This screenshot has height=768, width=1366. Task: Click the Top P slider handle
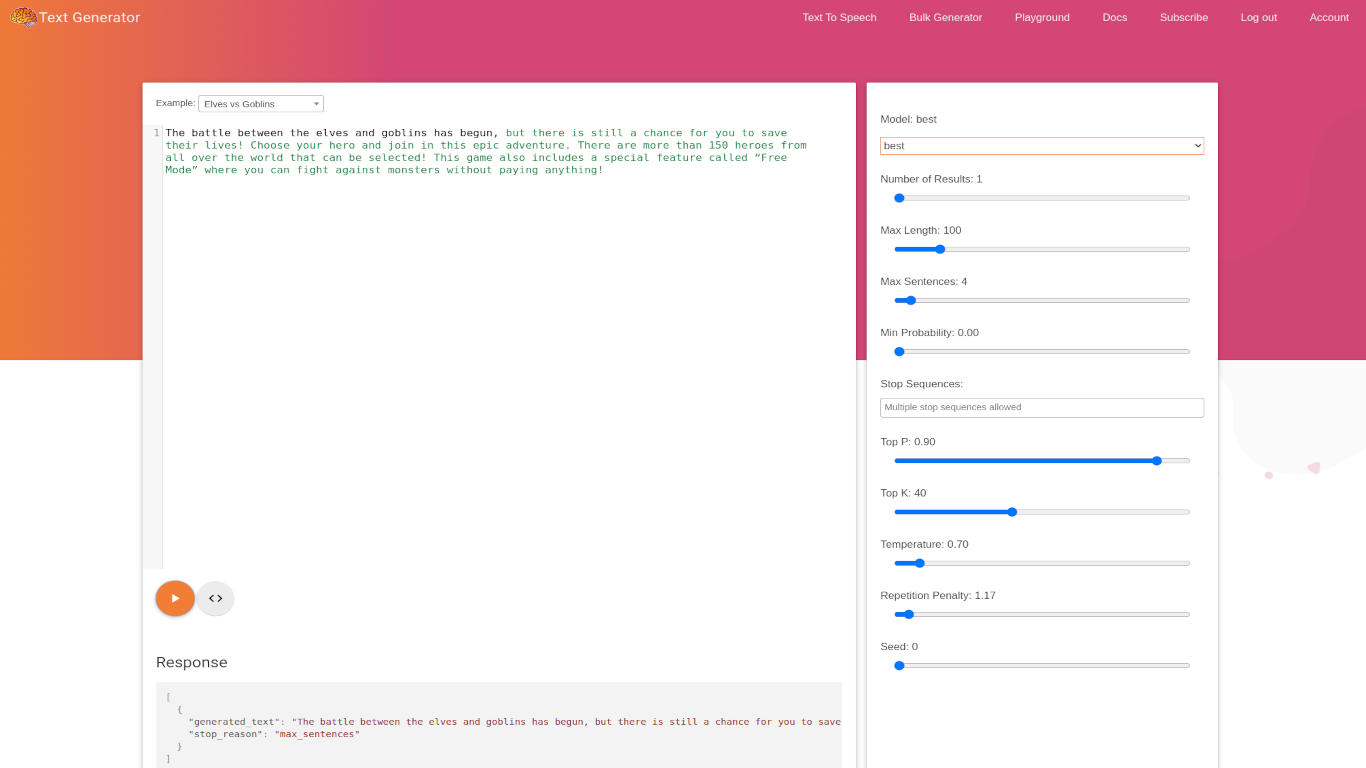1157,461
